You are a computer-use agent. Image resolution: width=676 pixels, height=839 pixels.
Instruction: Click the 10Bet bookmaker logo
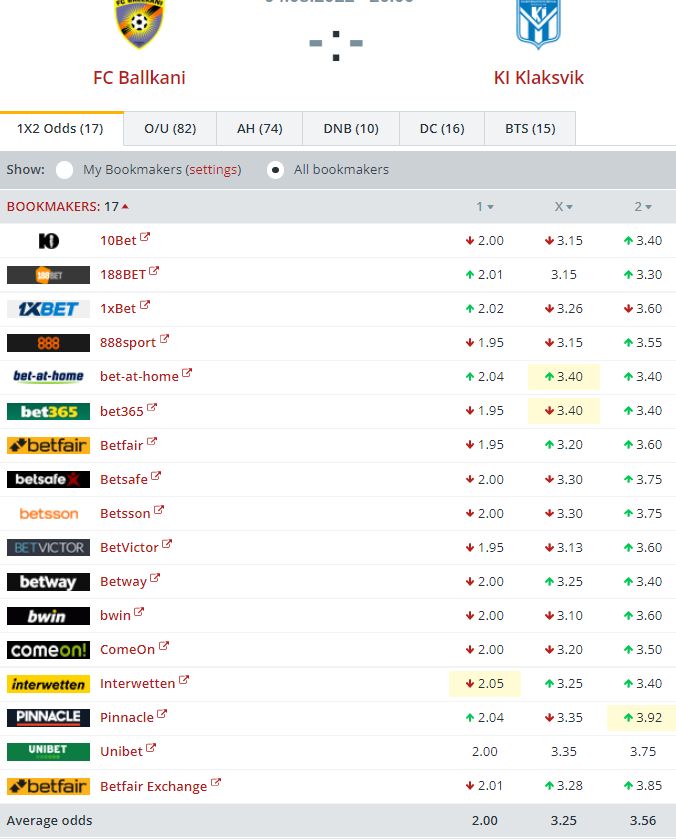[48, 241]
